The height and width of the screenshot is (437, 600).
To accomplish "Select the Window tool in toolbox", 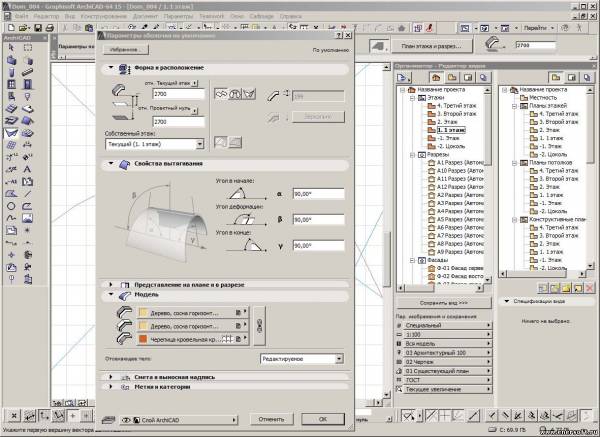I will pos(11,84).
